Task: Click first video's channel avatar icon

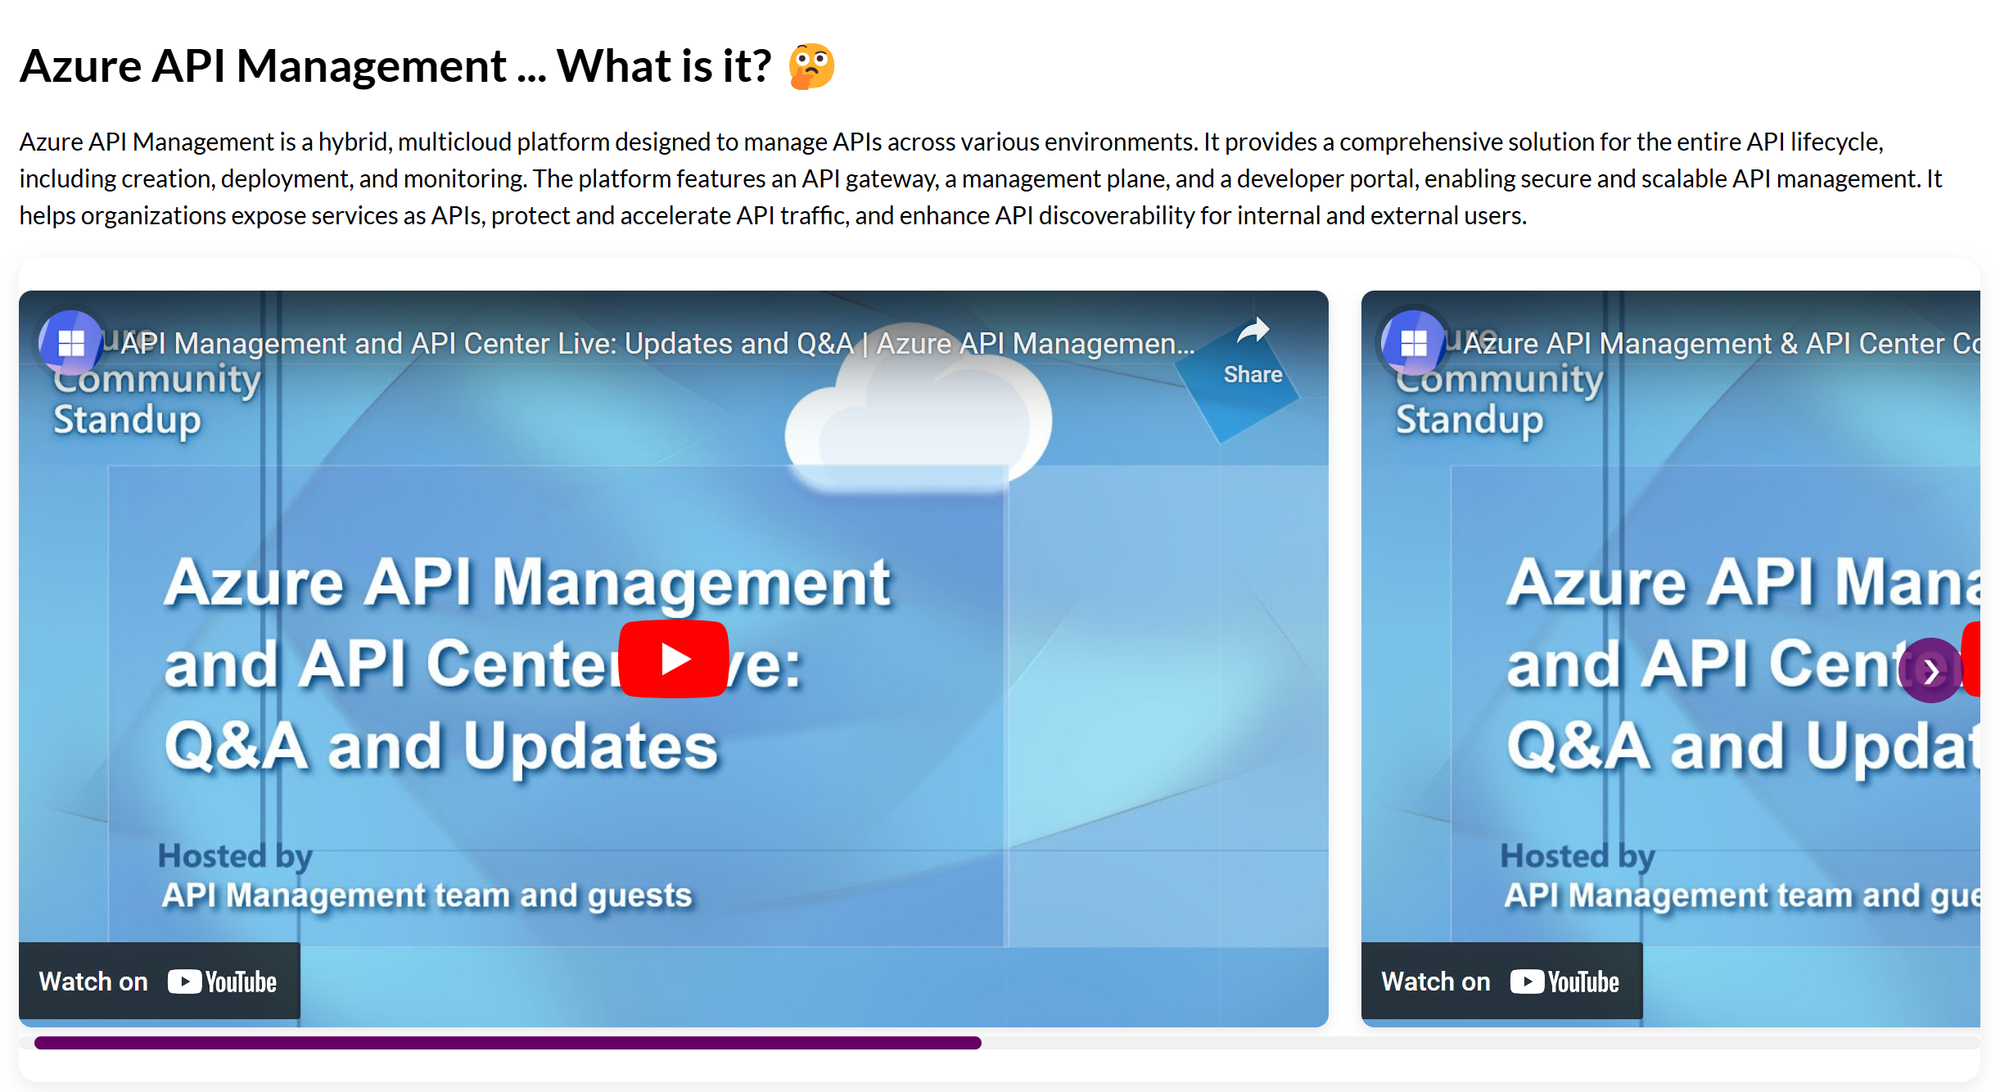Action: [71, 343]
